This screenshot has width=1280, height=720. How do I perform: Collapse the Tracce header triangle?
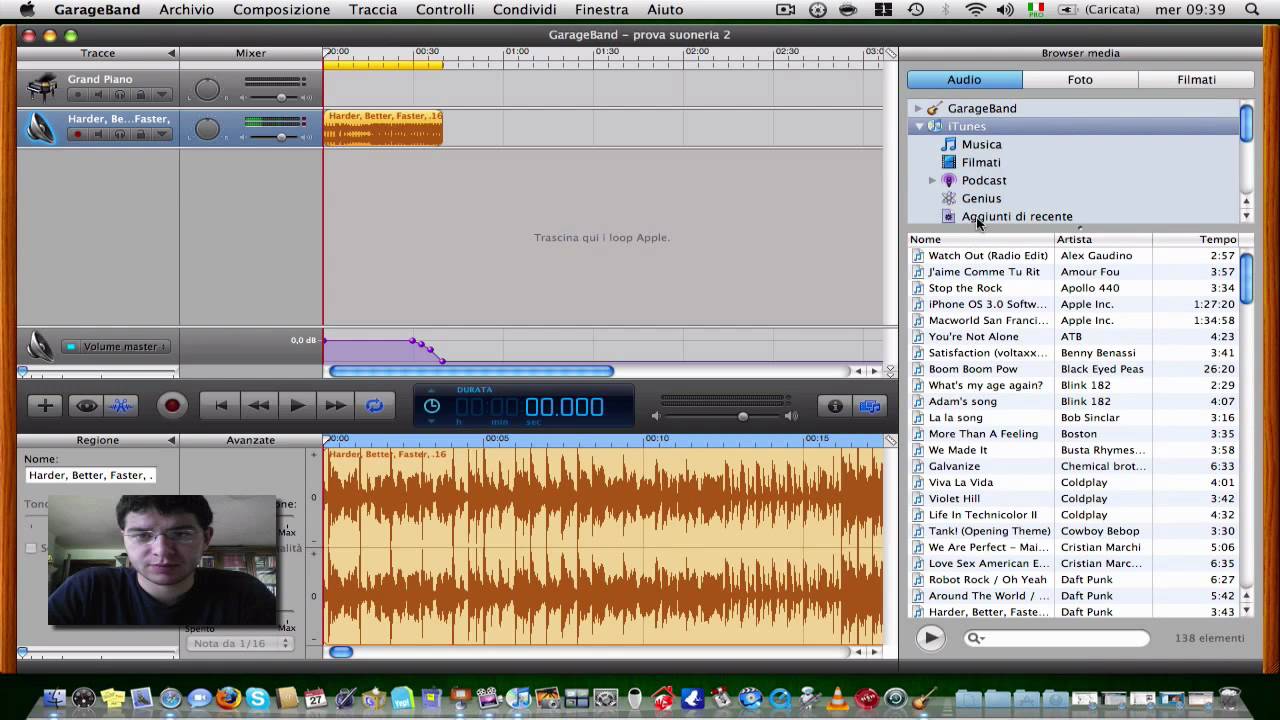171,53
